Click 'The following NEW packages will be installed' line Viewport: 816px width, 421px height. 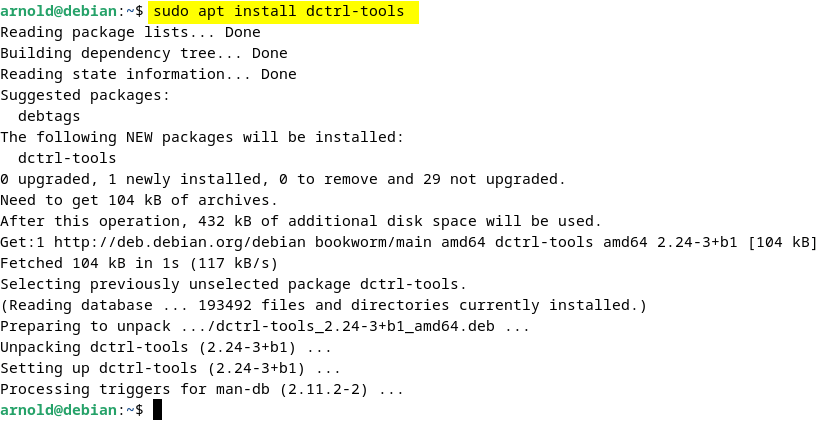(201, 137)
